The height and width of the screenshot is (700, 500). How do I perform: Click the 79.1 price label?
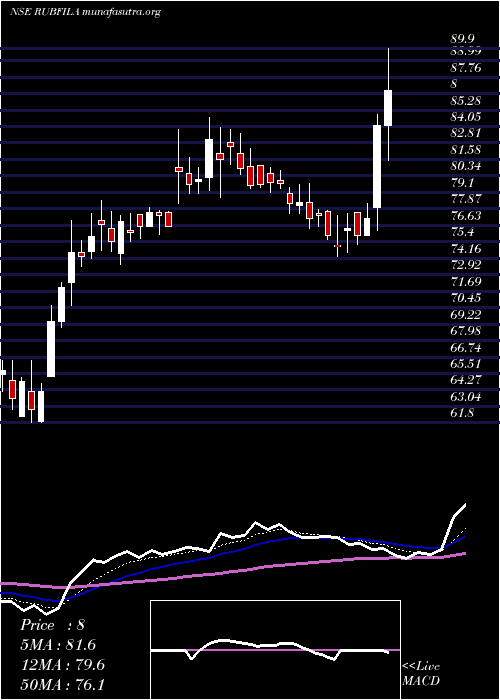[463, 183]
